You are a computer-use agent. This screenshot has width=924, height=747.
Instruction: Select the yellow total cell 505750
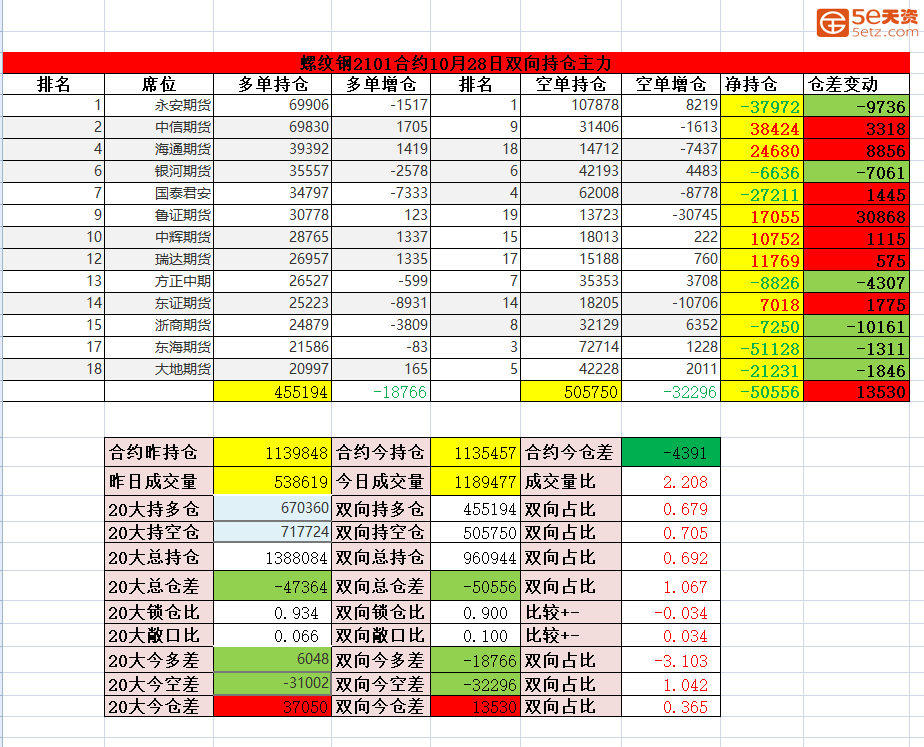(571, 391)
